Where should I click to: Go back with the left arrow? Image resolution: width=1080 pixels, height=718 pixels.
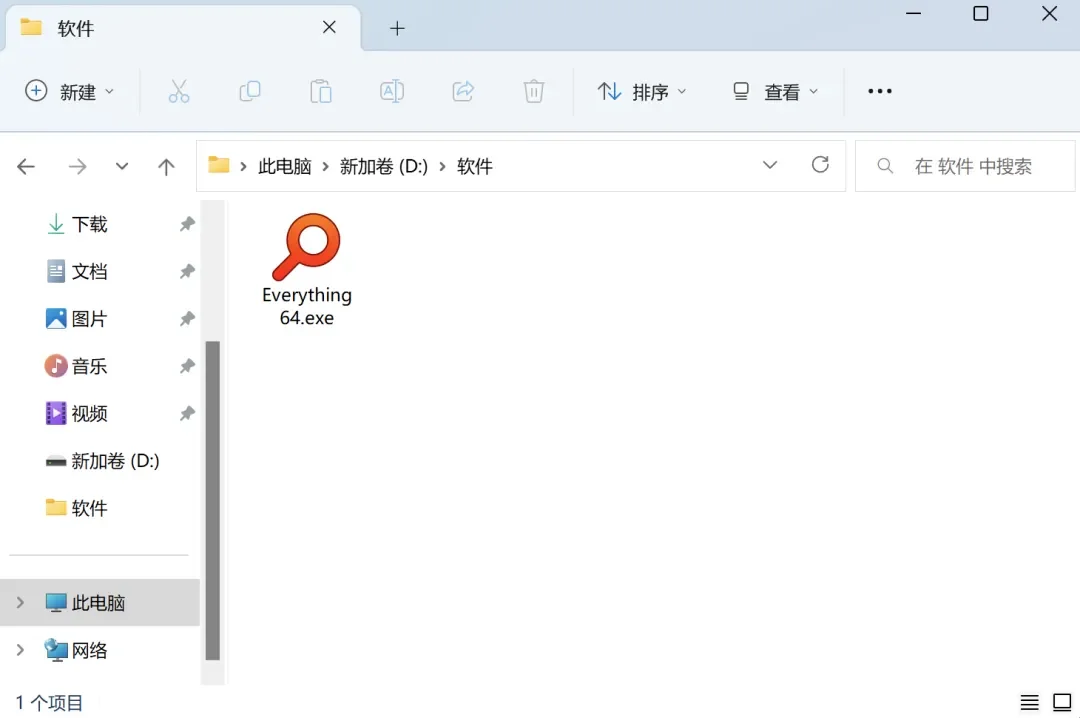click(x=26, y=166)
